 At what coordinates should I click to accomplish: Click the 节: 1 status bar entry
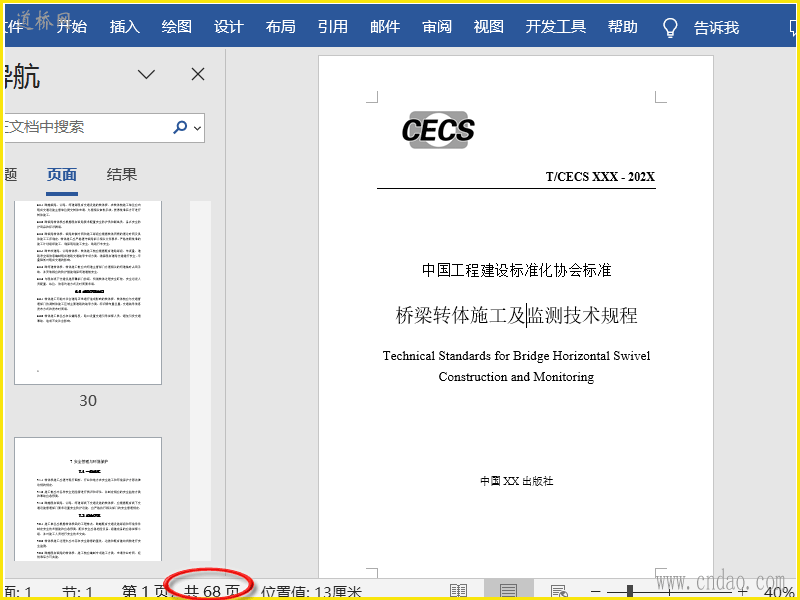point(78,592)
